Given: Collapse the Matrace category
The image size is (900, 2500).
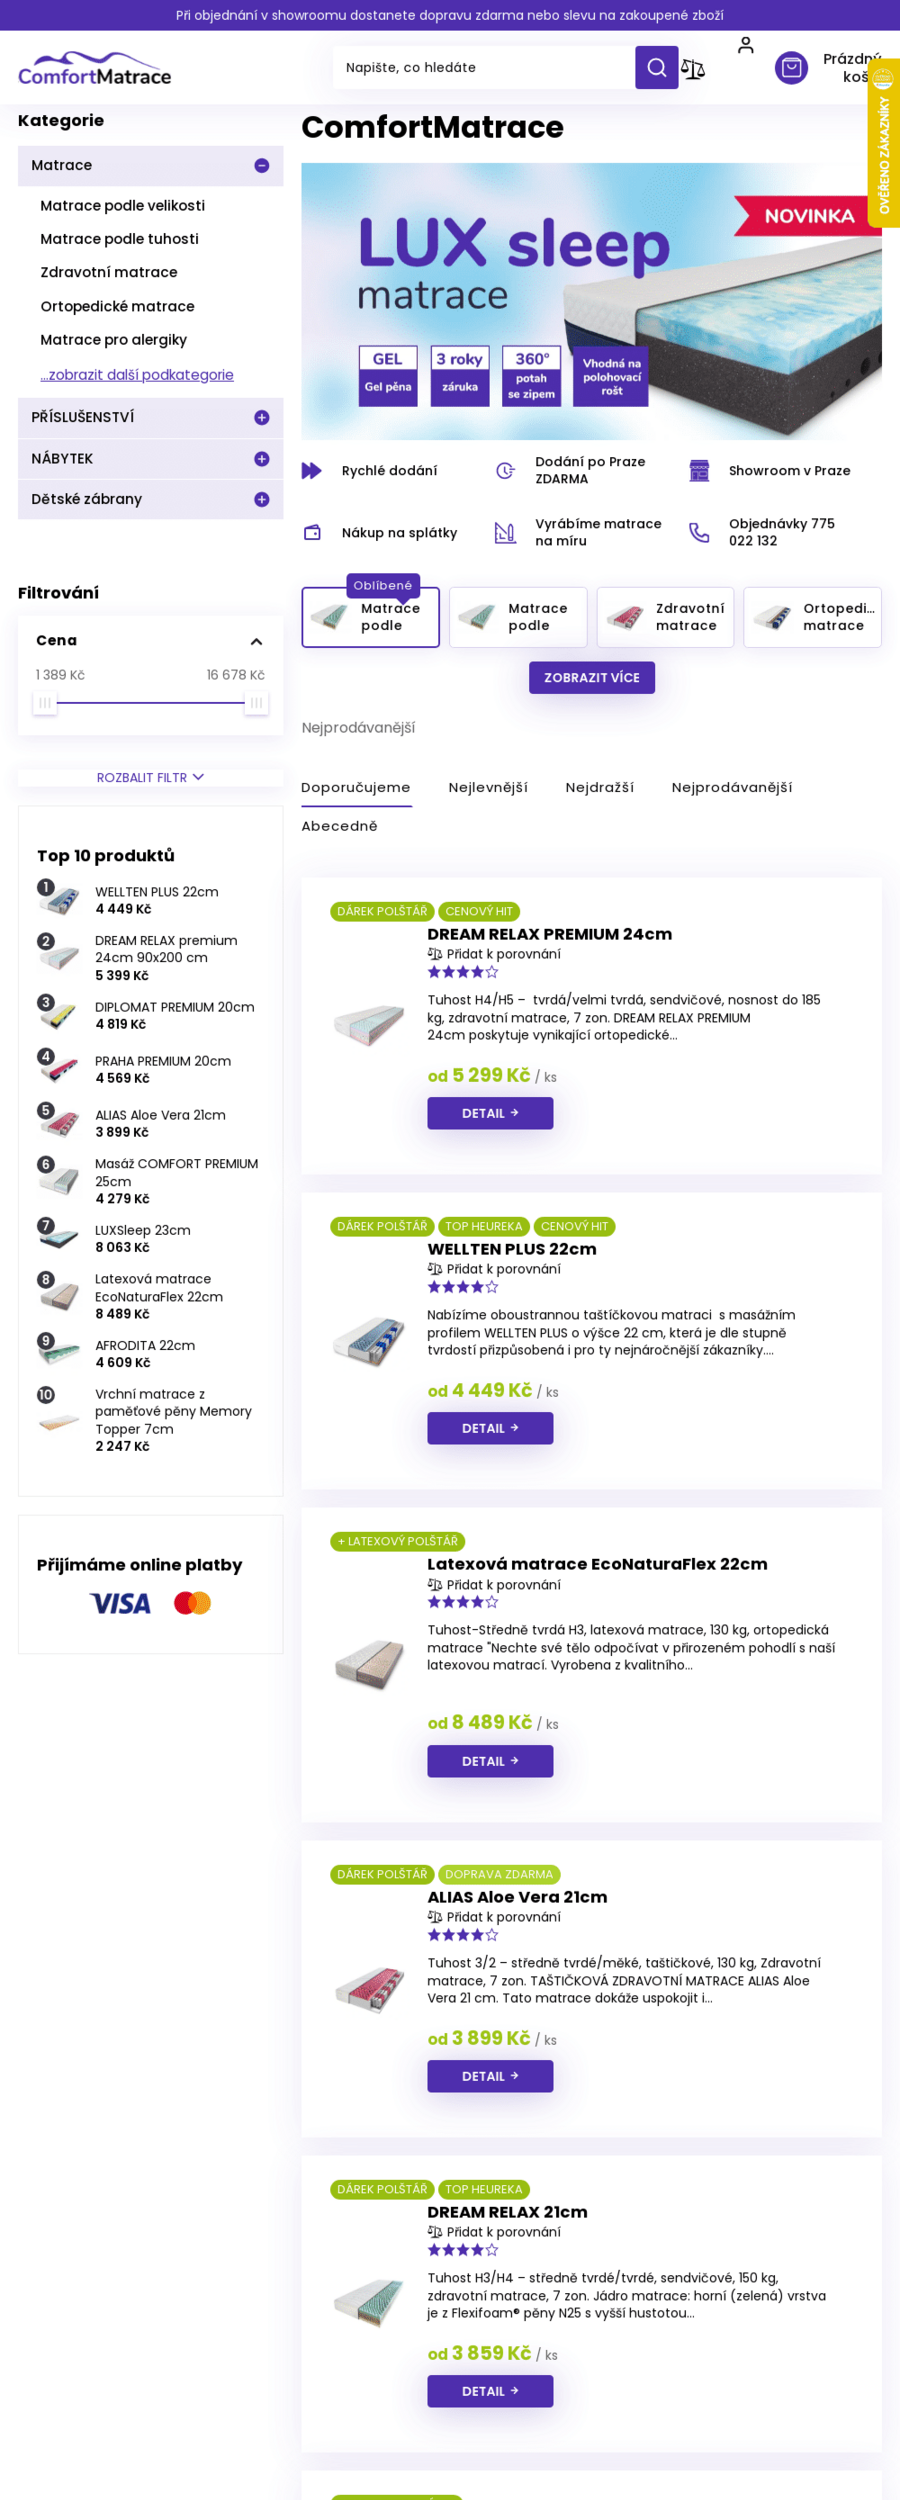Looking at the screenshot, I should pyautogui.click(x=262, y=166).
